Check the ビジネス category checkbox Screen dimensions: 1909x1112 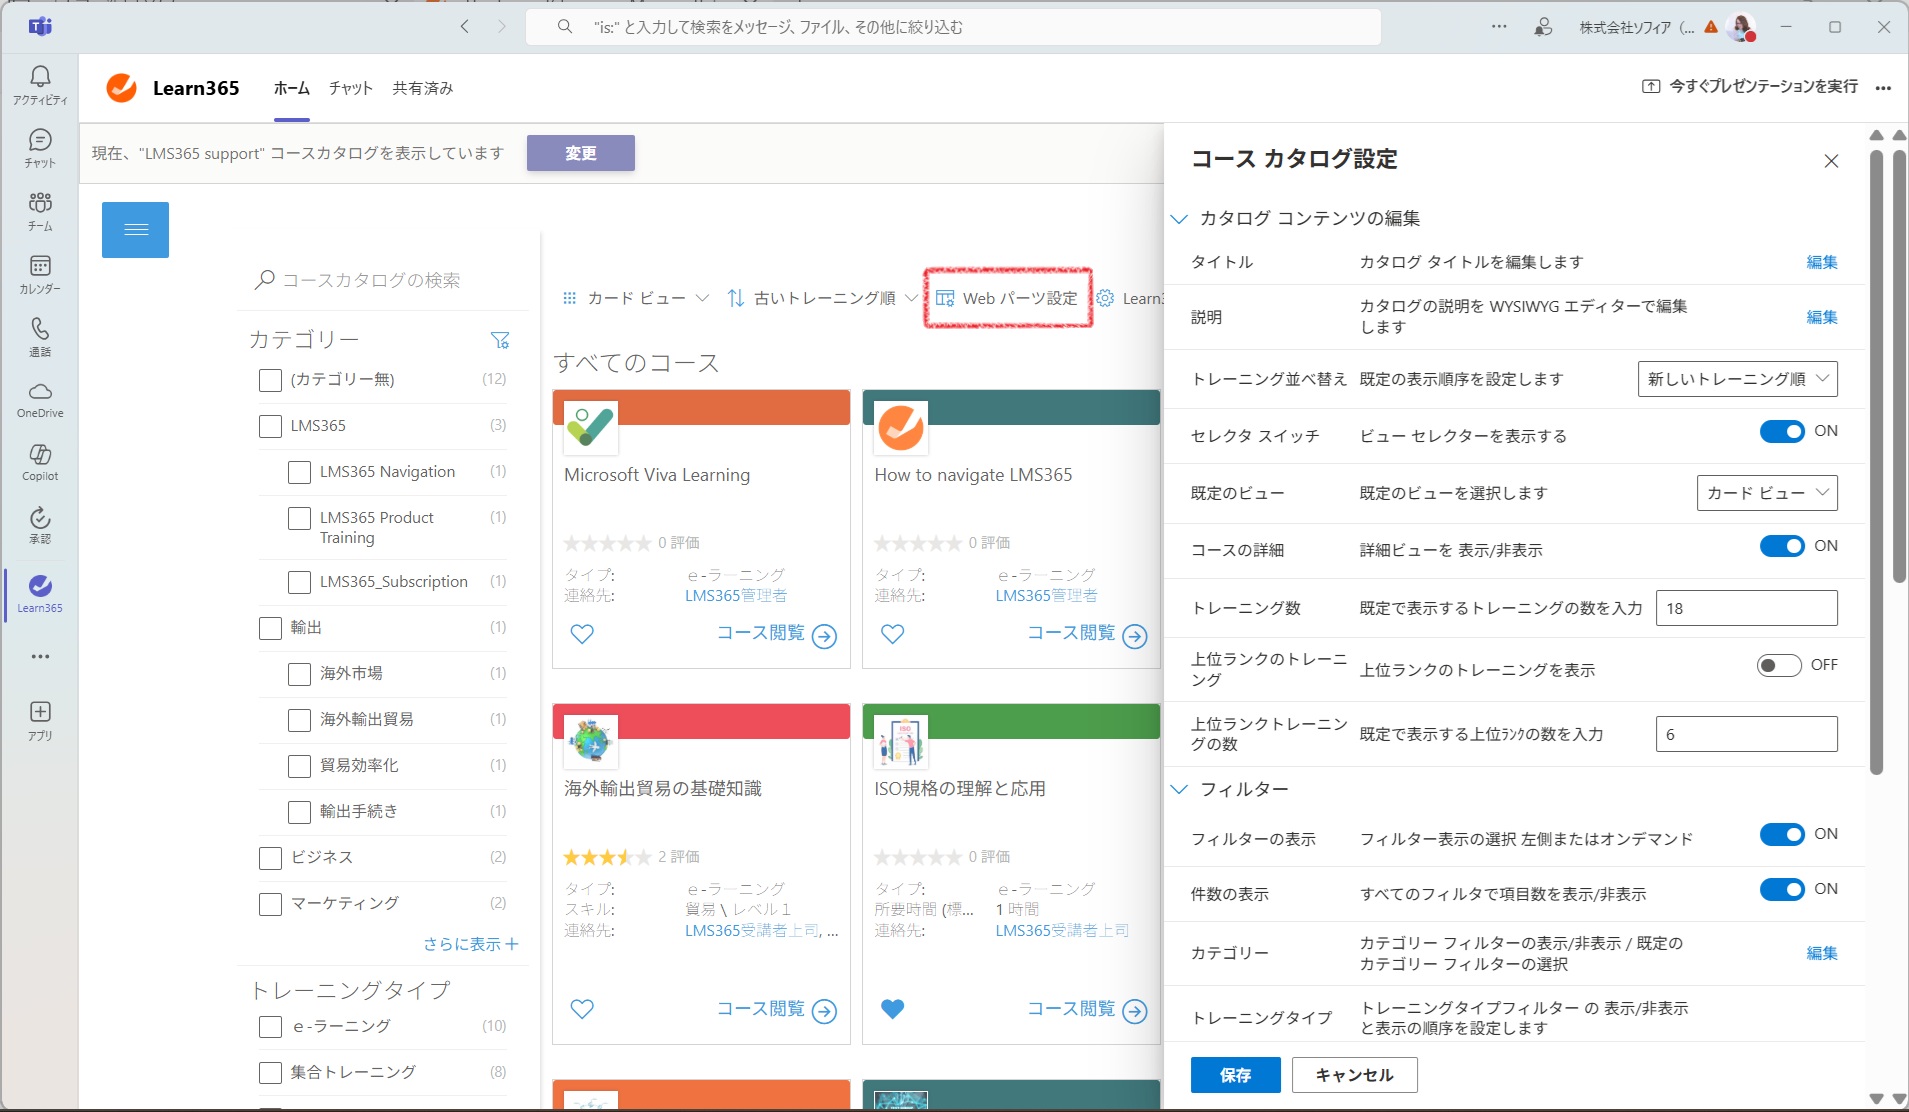coord(270,858)
